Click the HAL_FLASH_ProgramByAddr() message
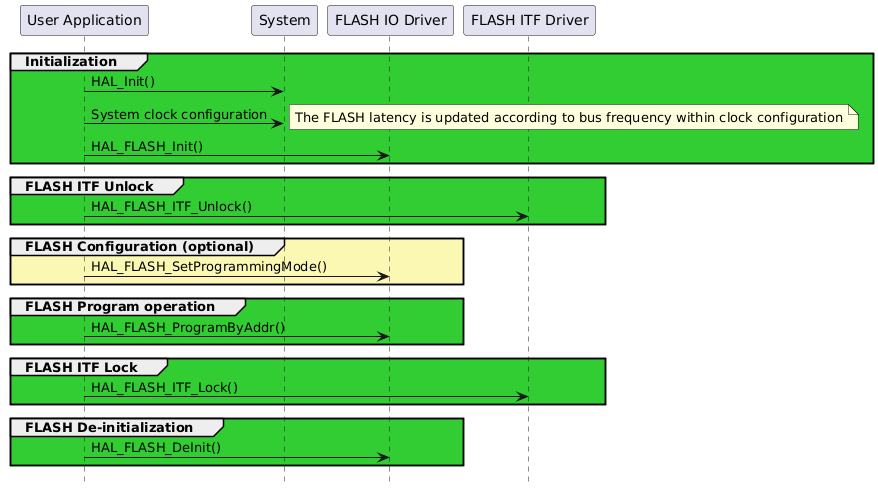Image resolution: width=878 pixels, height=488 pixels. click(188, 327)
